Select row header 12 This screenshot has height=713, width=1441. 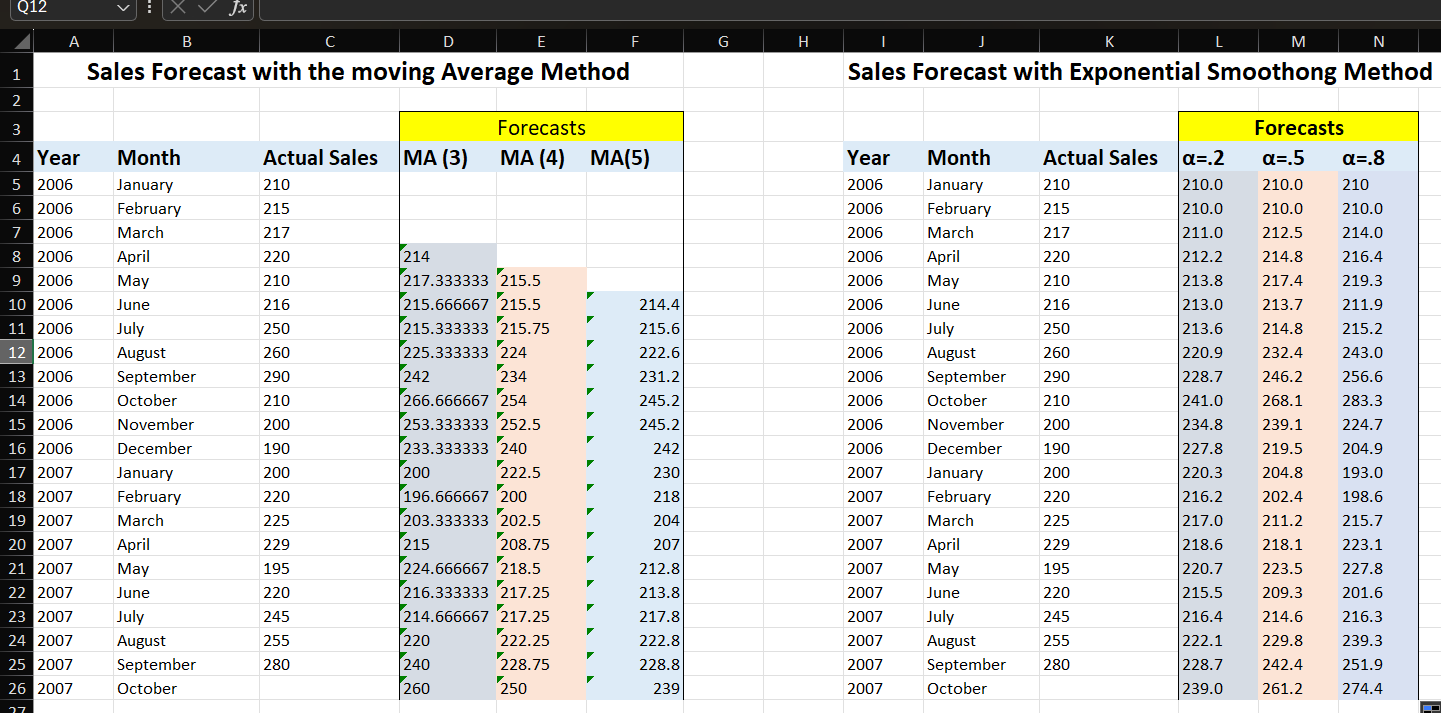[15, 352]
